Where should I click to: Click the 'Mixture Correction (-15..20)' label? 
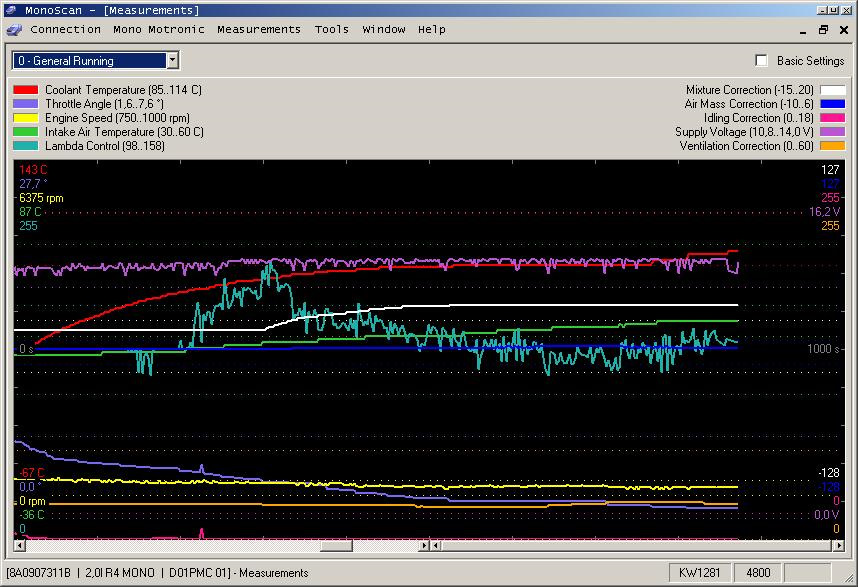tap(750, 90)
